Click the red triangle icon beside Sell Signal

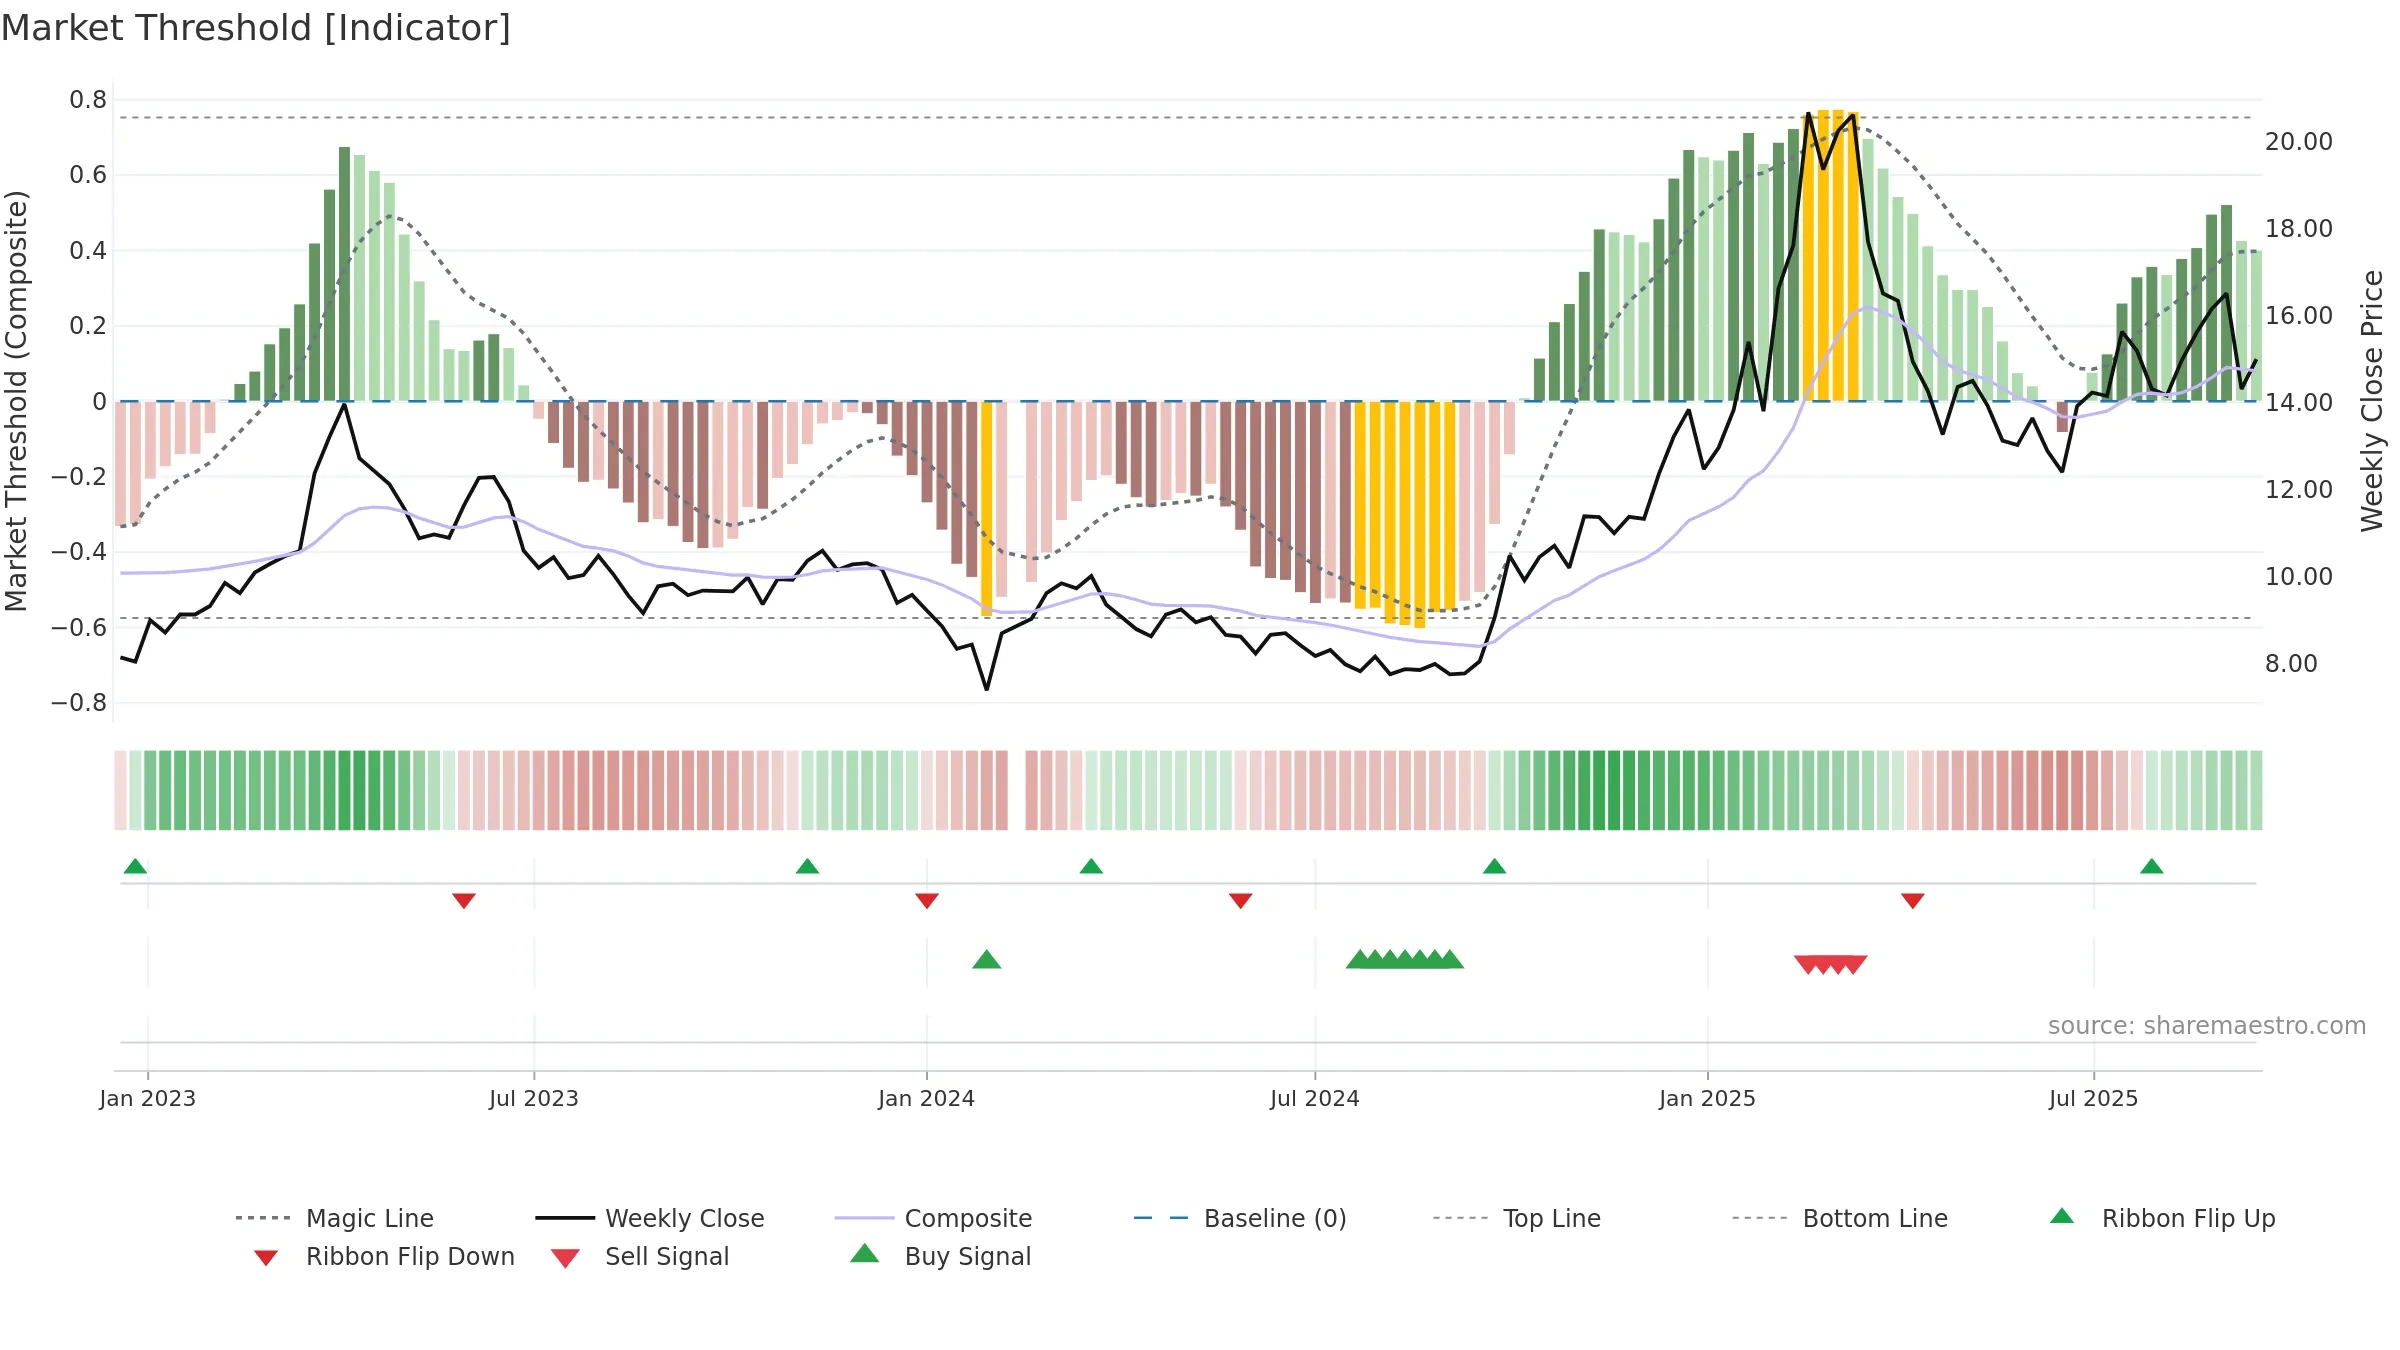[565, 1258]
